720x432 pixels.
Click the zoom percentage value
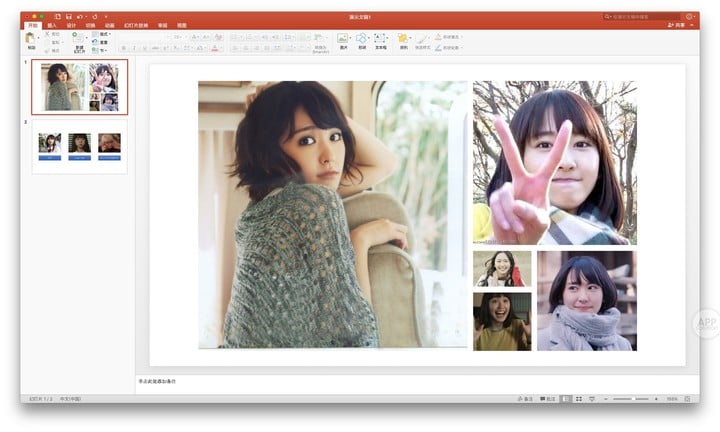[x=672, y=399]
